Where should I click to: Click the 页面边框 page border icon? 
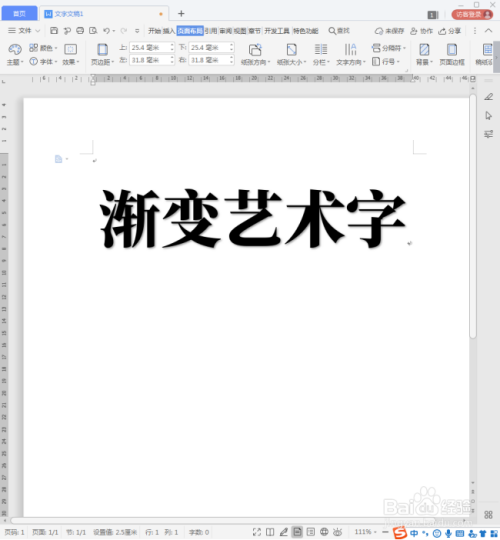click(x=452, y=54)
